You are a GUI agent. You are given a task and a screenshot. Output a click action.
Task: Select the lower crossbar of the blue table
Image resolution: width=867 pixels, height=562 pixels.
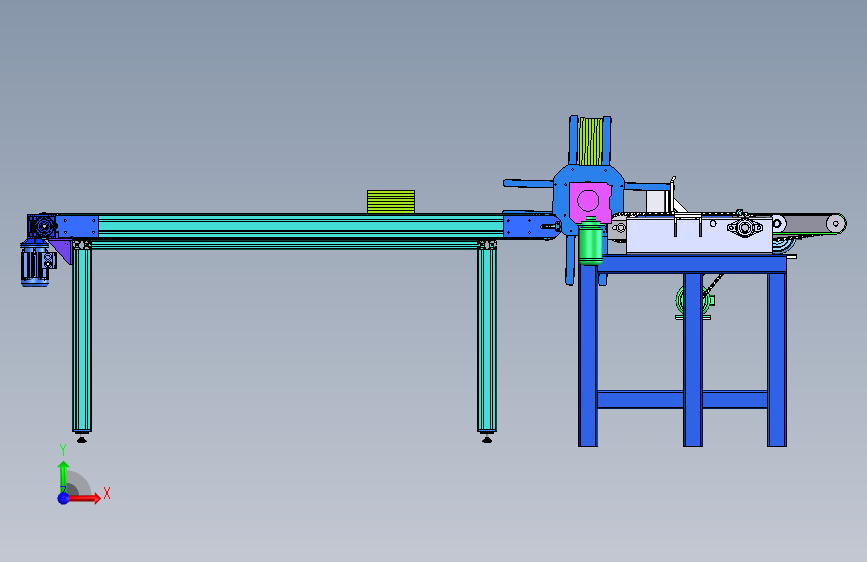[682, 399]
